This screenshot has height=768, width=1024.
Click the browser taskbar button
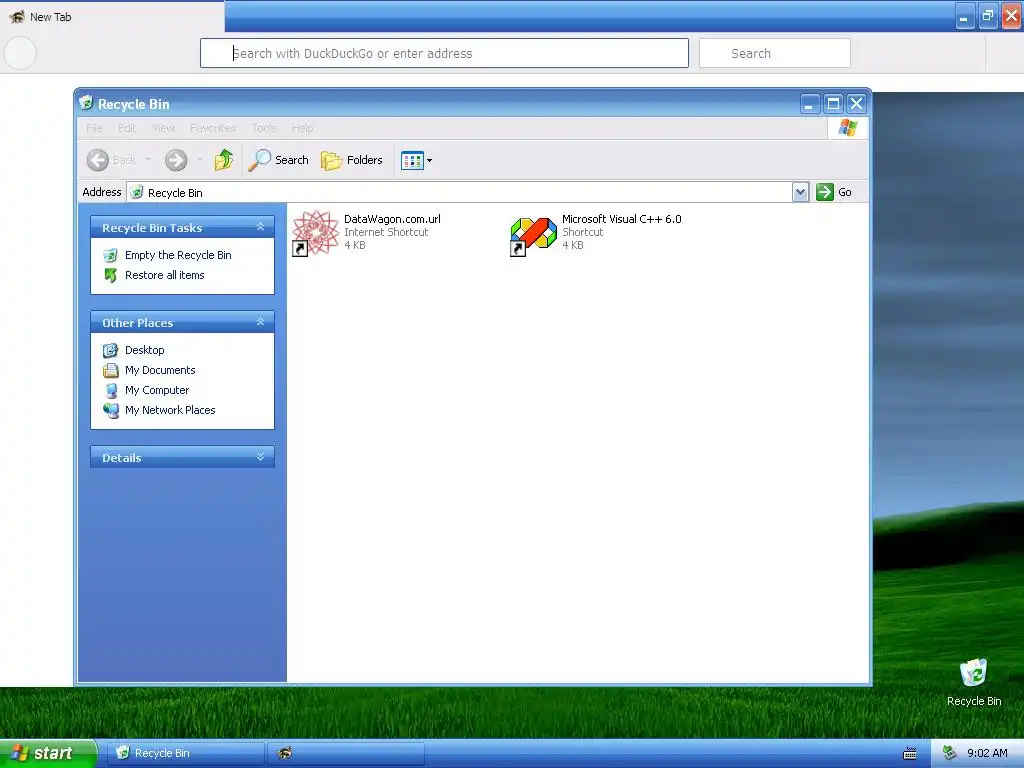(x=345, y=753)
